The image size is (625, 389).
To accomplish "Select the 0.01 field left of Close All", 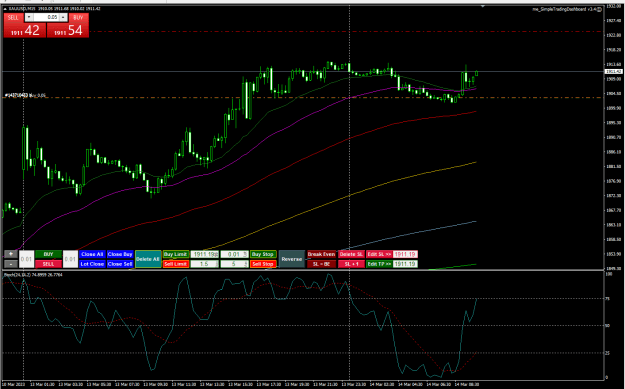I will tap(70, 259).
